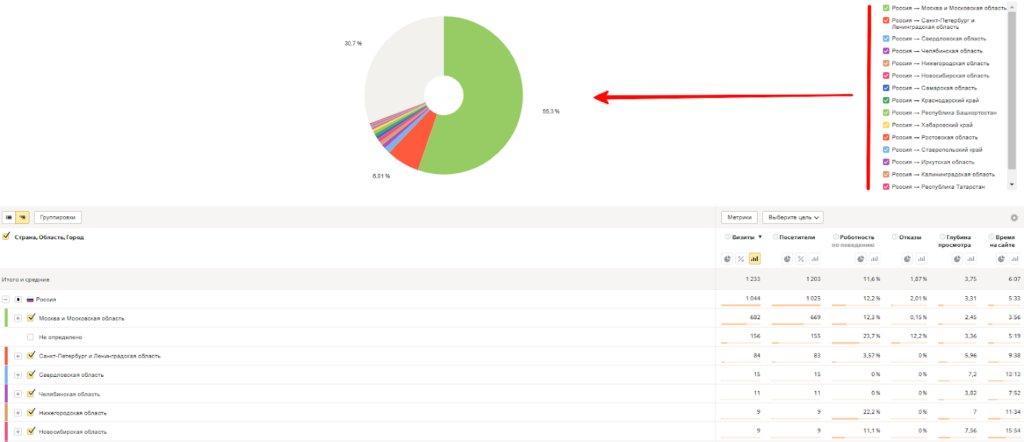
Task: Click percent icon under Визиты column
Action: point(741,259)
